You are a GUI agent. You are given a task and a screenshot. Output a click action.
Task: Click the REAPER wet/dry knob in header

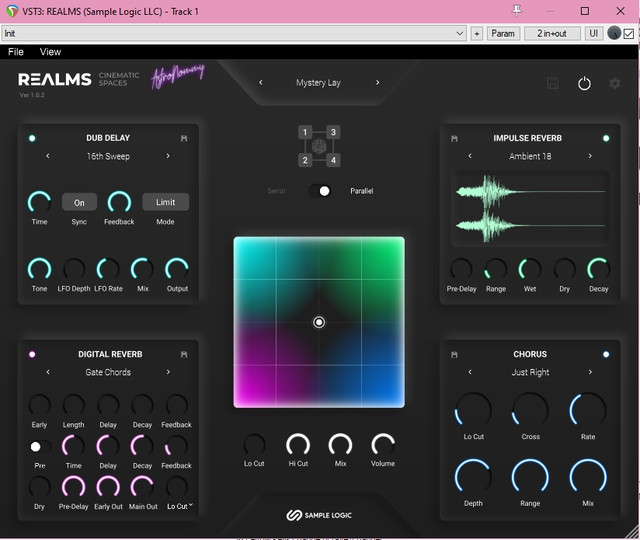click(614, 33)
